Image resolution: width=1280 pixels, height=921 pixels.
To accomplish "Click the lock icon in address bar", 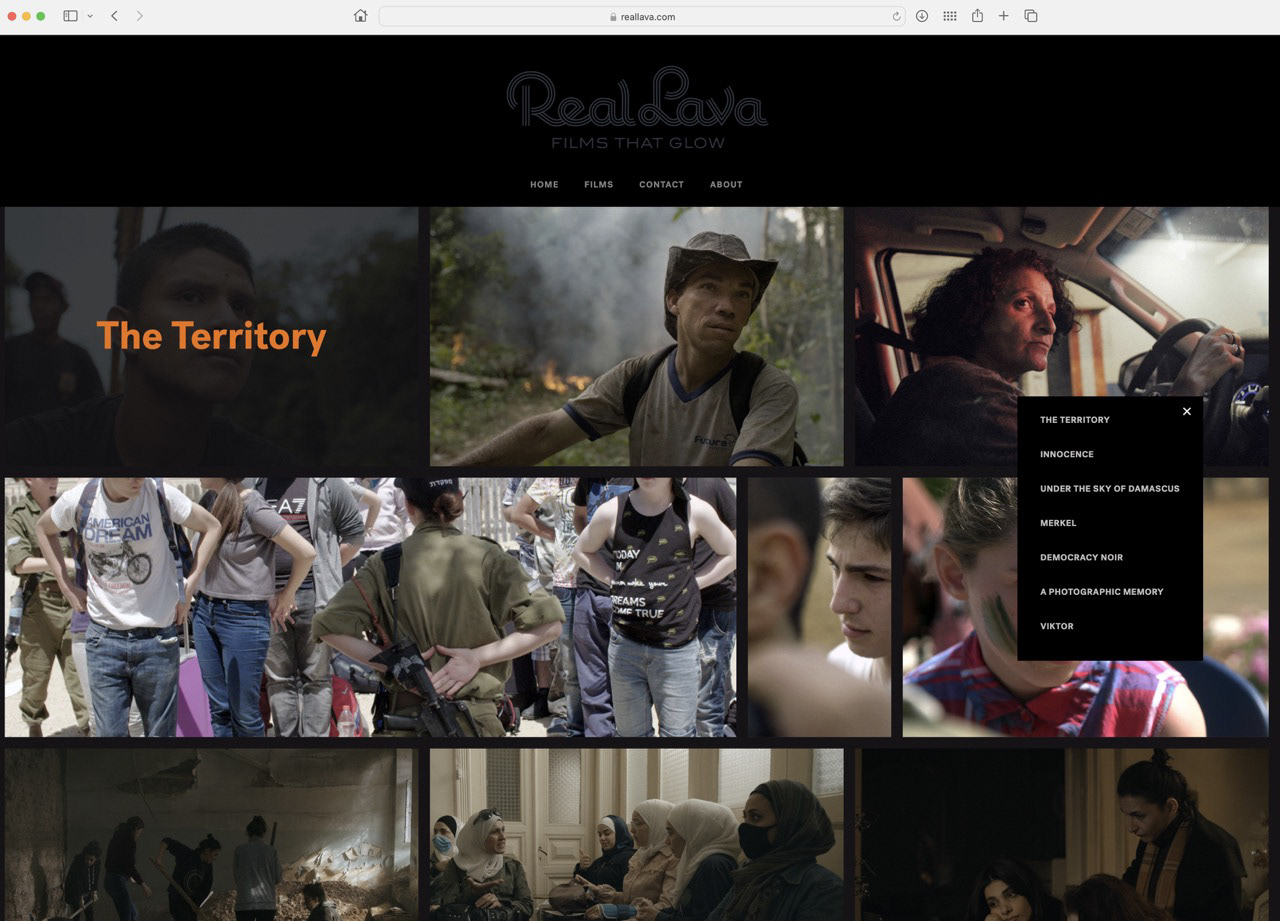I will tap(613, 17).
